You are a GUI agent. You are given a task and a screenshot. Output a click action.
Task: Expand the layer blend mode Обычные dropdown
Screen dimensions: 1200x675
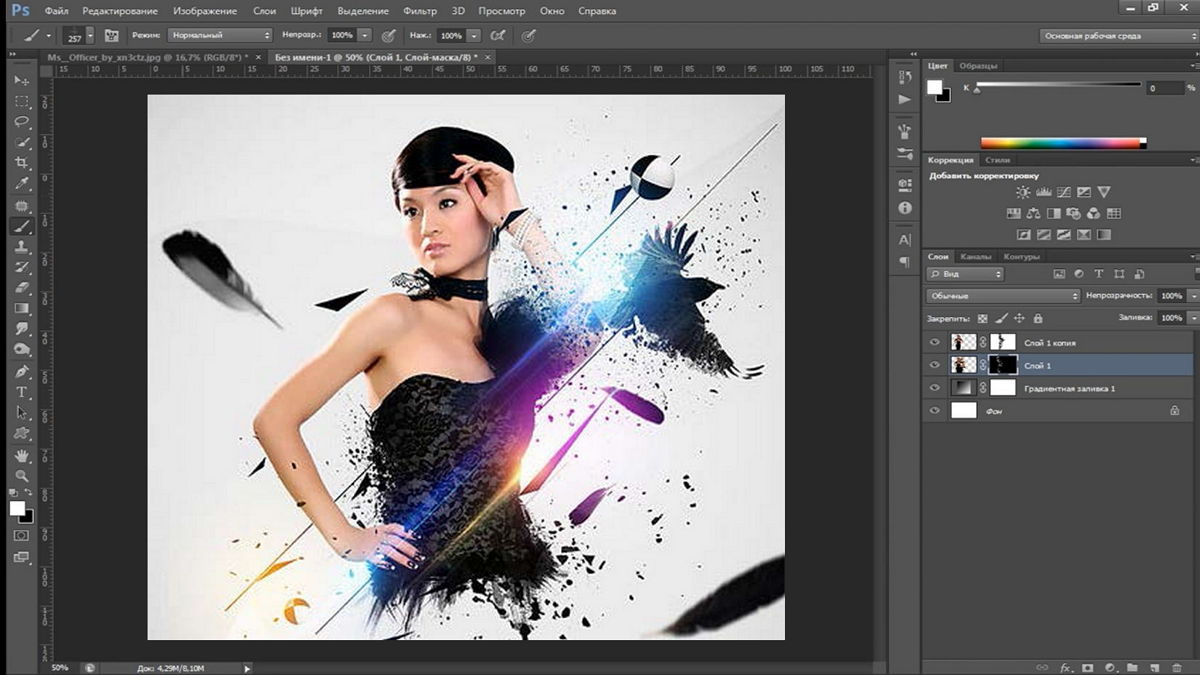(1003, 296)
